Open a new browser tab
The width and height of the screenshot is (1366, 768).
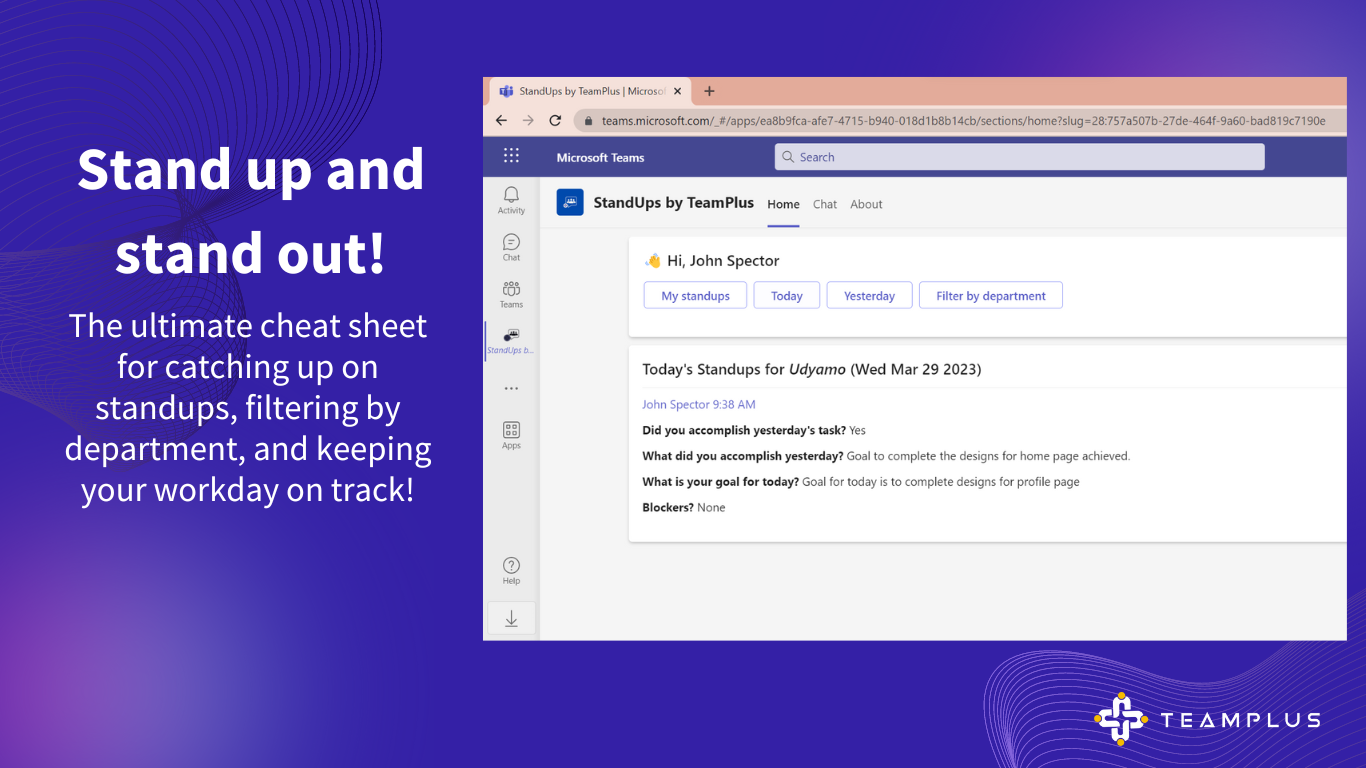point(709,91)
